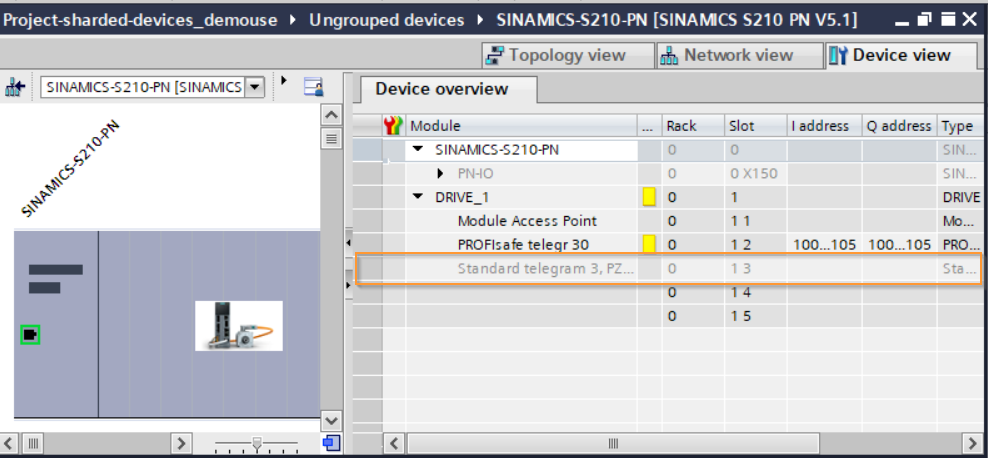Viewport: 988px width, 458px height.
Task: Click the overview navigation icon beside zoom slider
Action: pyautogui.click(x=331, y=442)
